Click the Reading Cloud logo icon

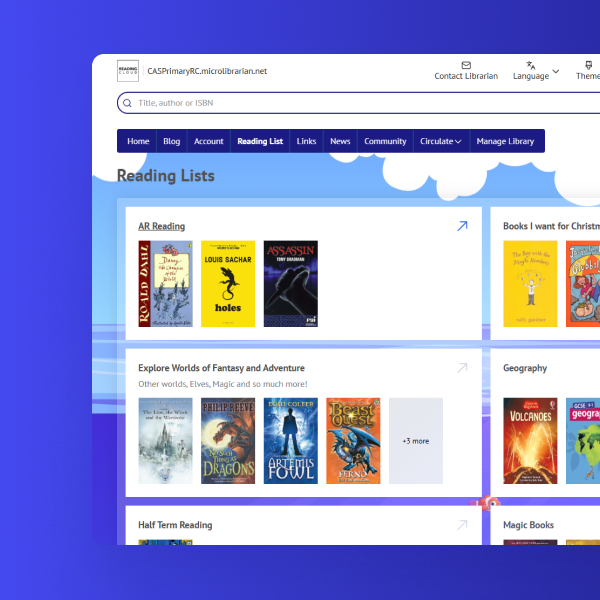tap(128, 71)
